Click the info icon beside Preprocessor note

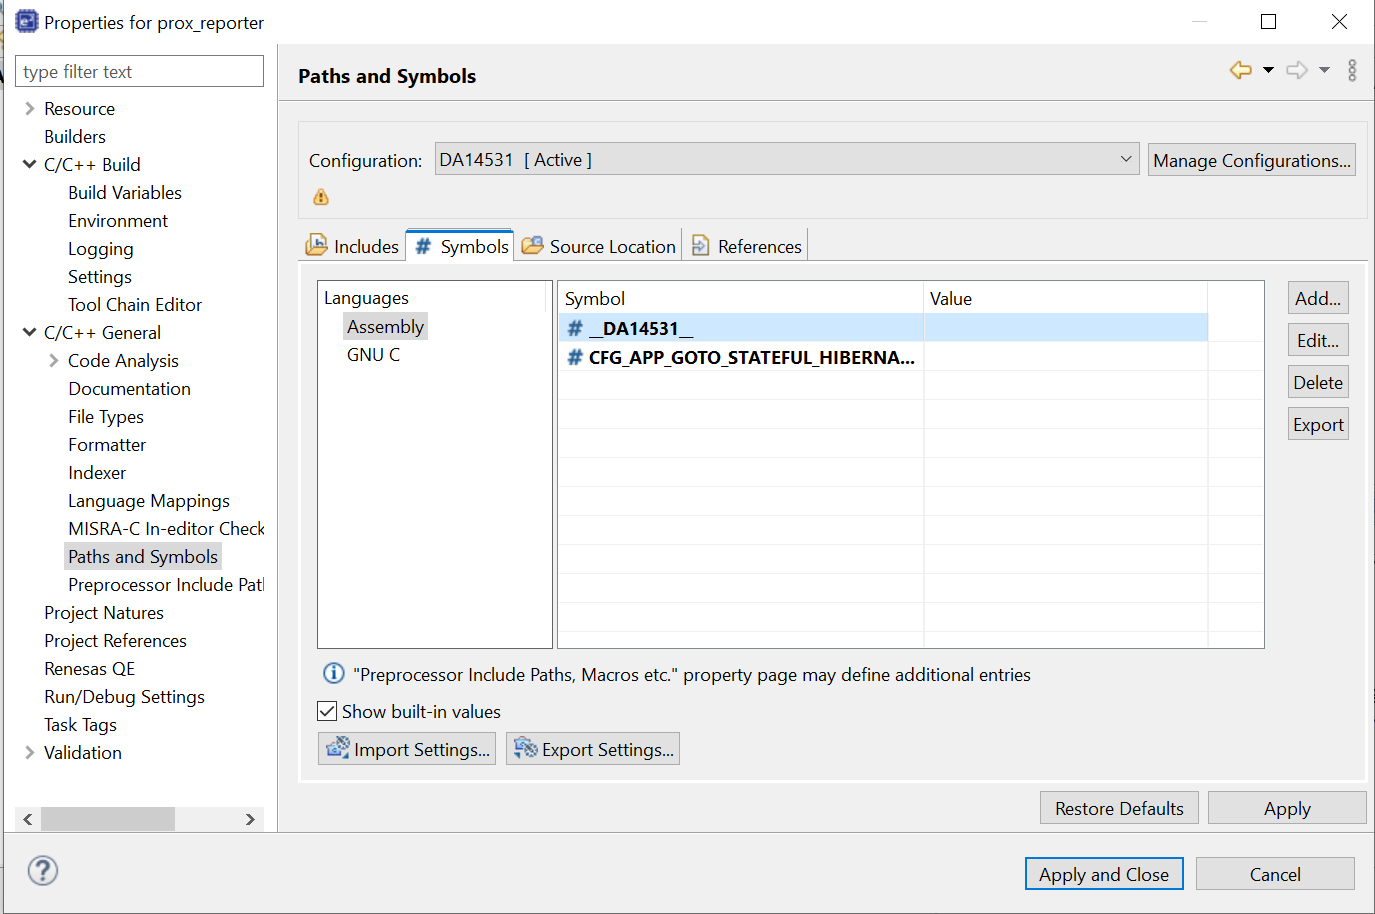click(334, 674)
